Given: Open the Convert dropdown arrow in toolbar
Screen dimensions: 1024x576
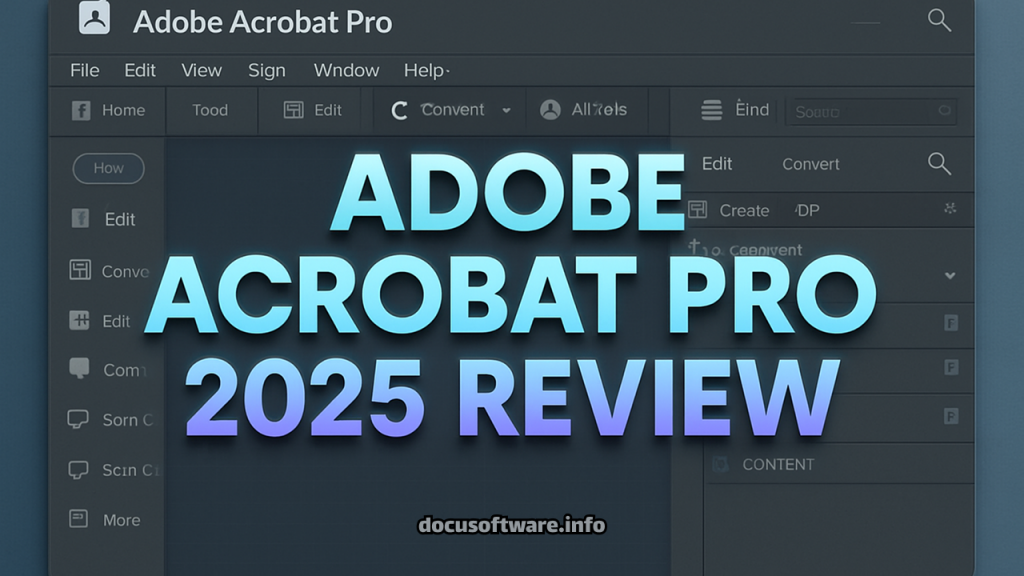Looking at the screenshot, I should coord(507,111).
